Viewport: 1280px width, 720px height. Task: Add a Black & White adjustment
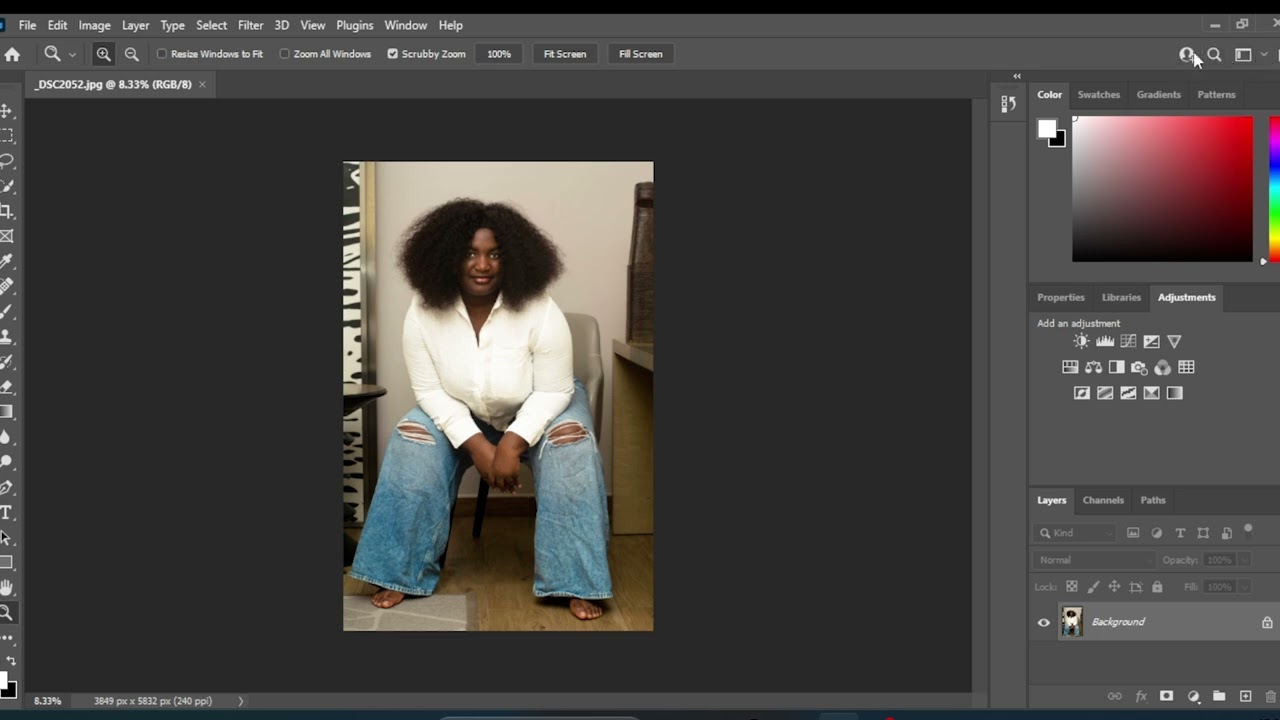click(1116, 367)
